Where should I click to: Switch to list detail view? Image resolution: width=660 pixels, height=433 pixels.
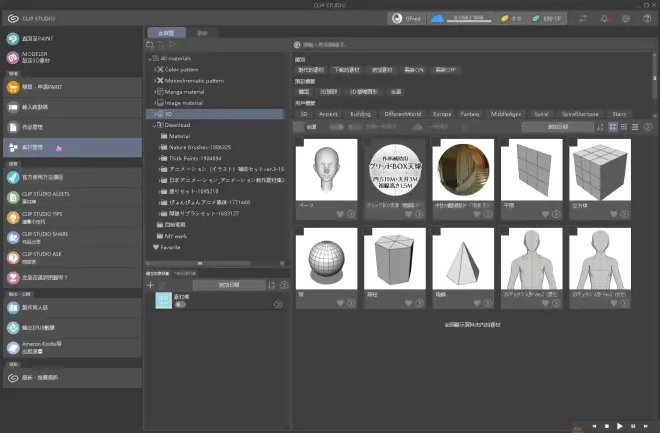635,127
